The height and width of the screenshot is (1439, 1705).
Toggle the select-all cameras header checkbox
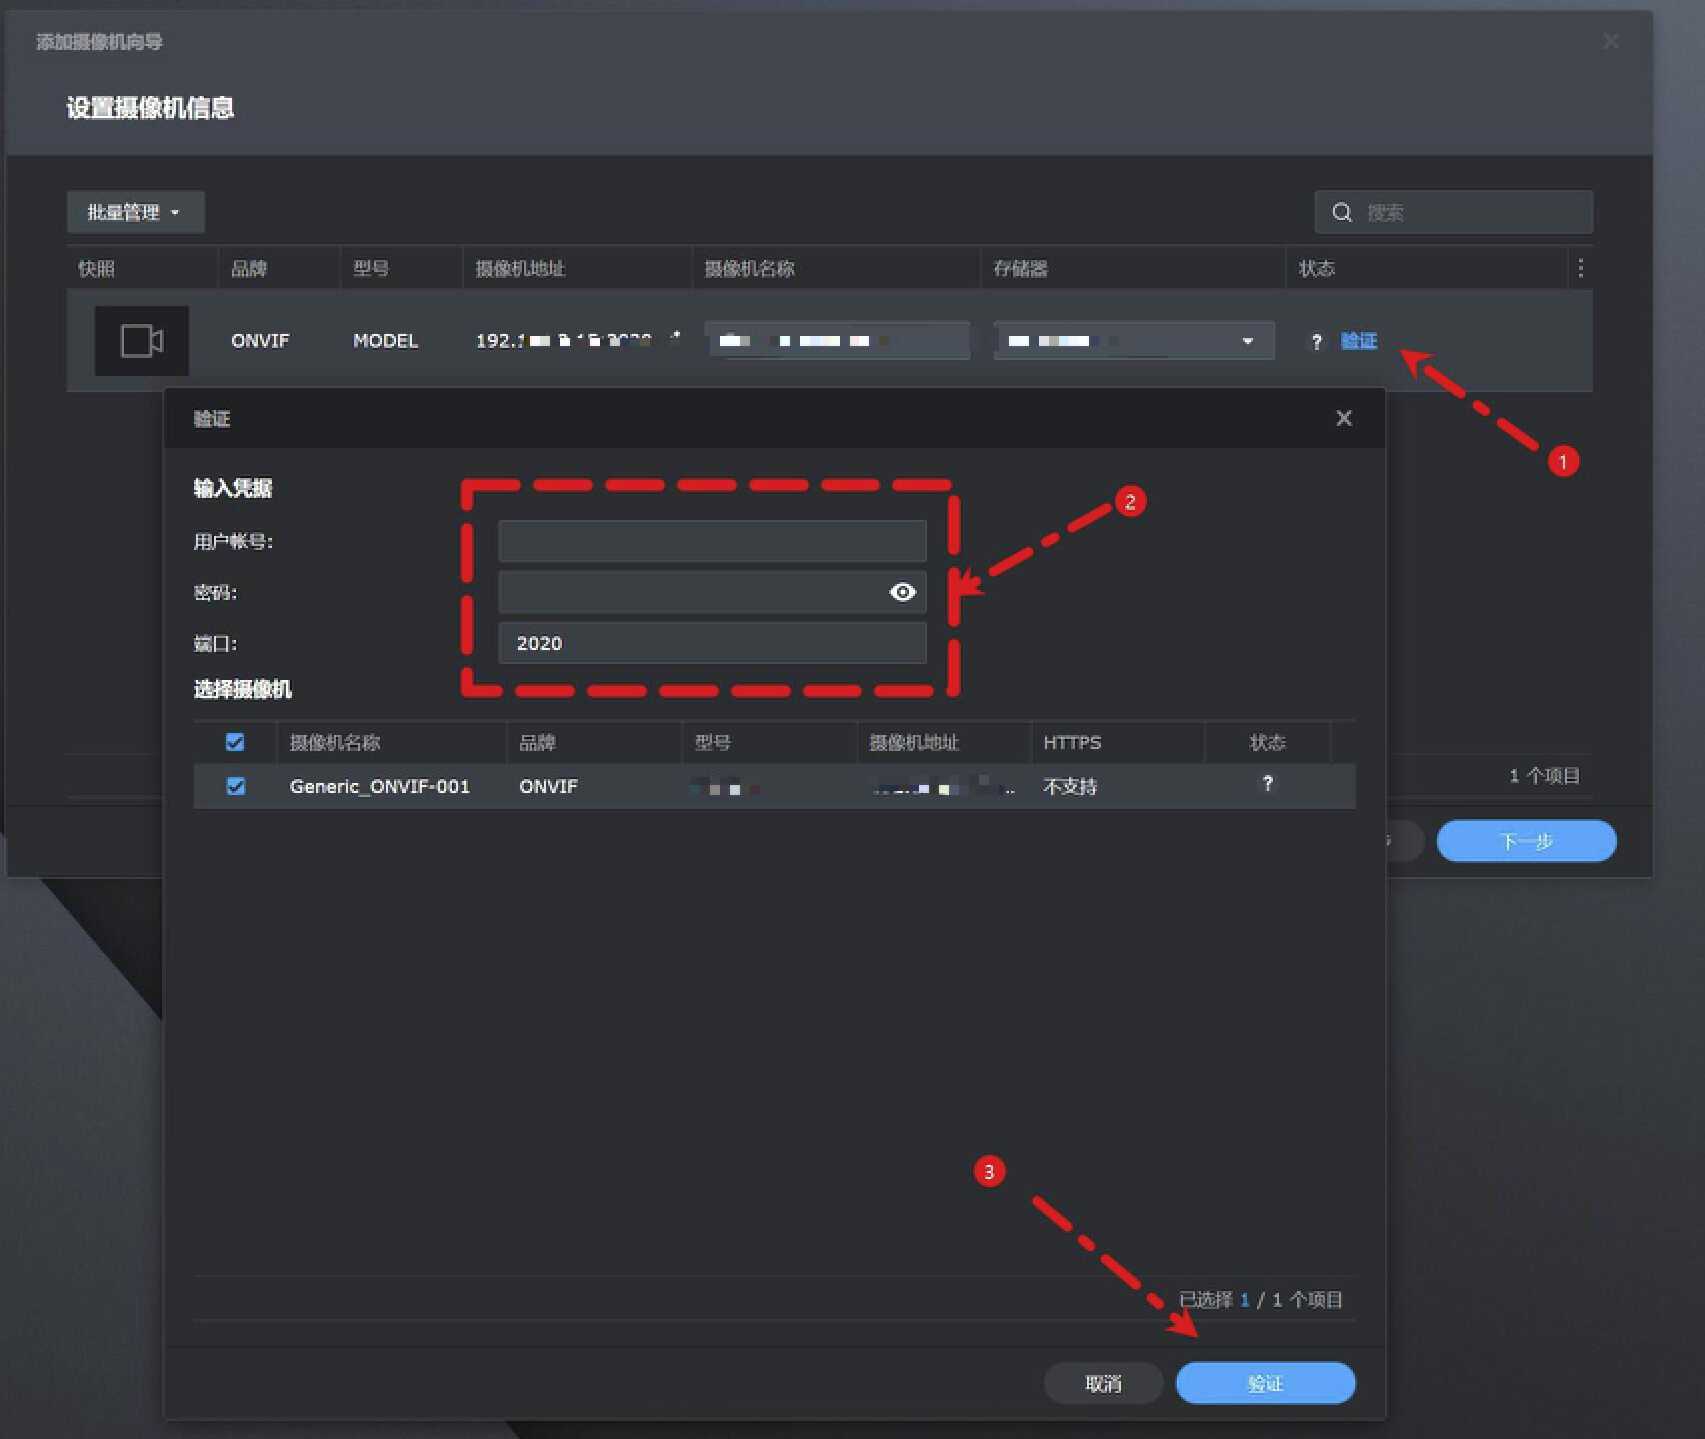tap(235, 742)
